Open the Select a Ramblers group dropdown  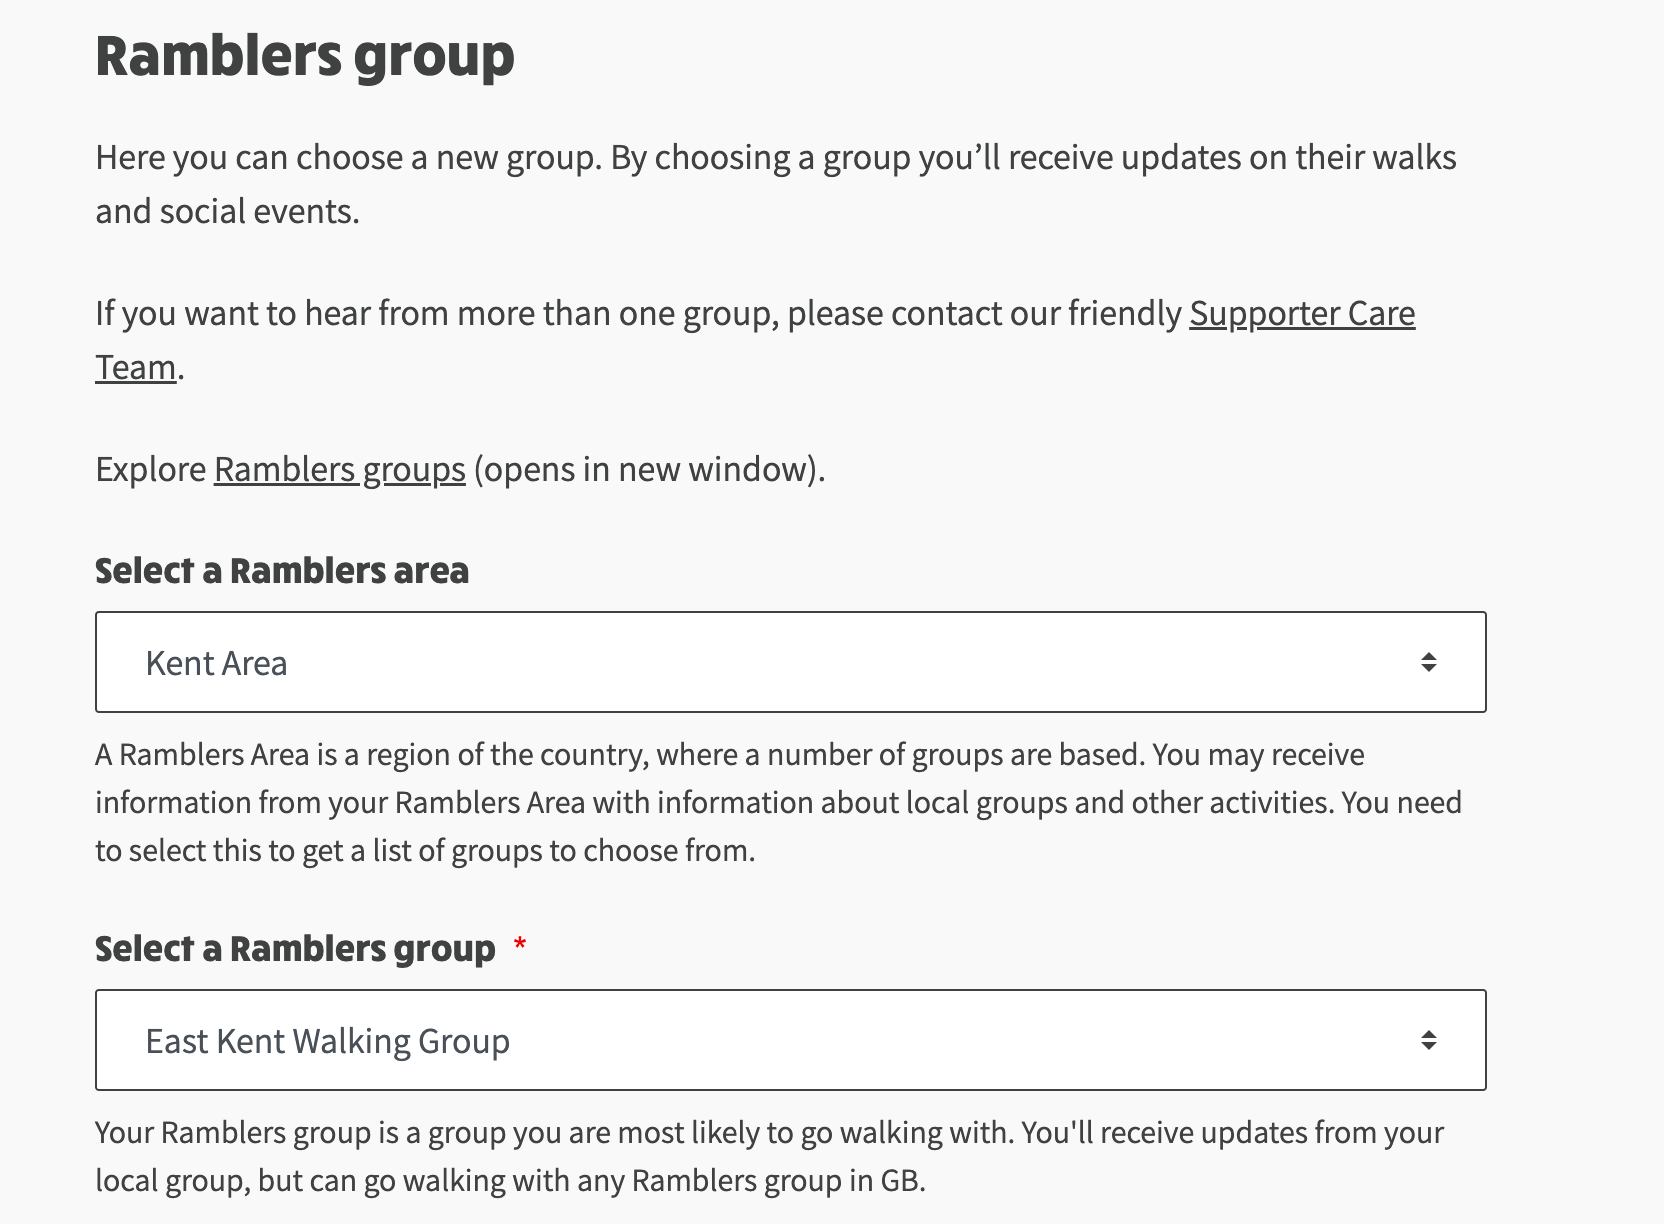[x=791, y=1040]
